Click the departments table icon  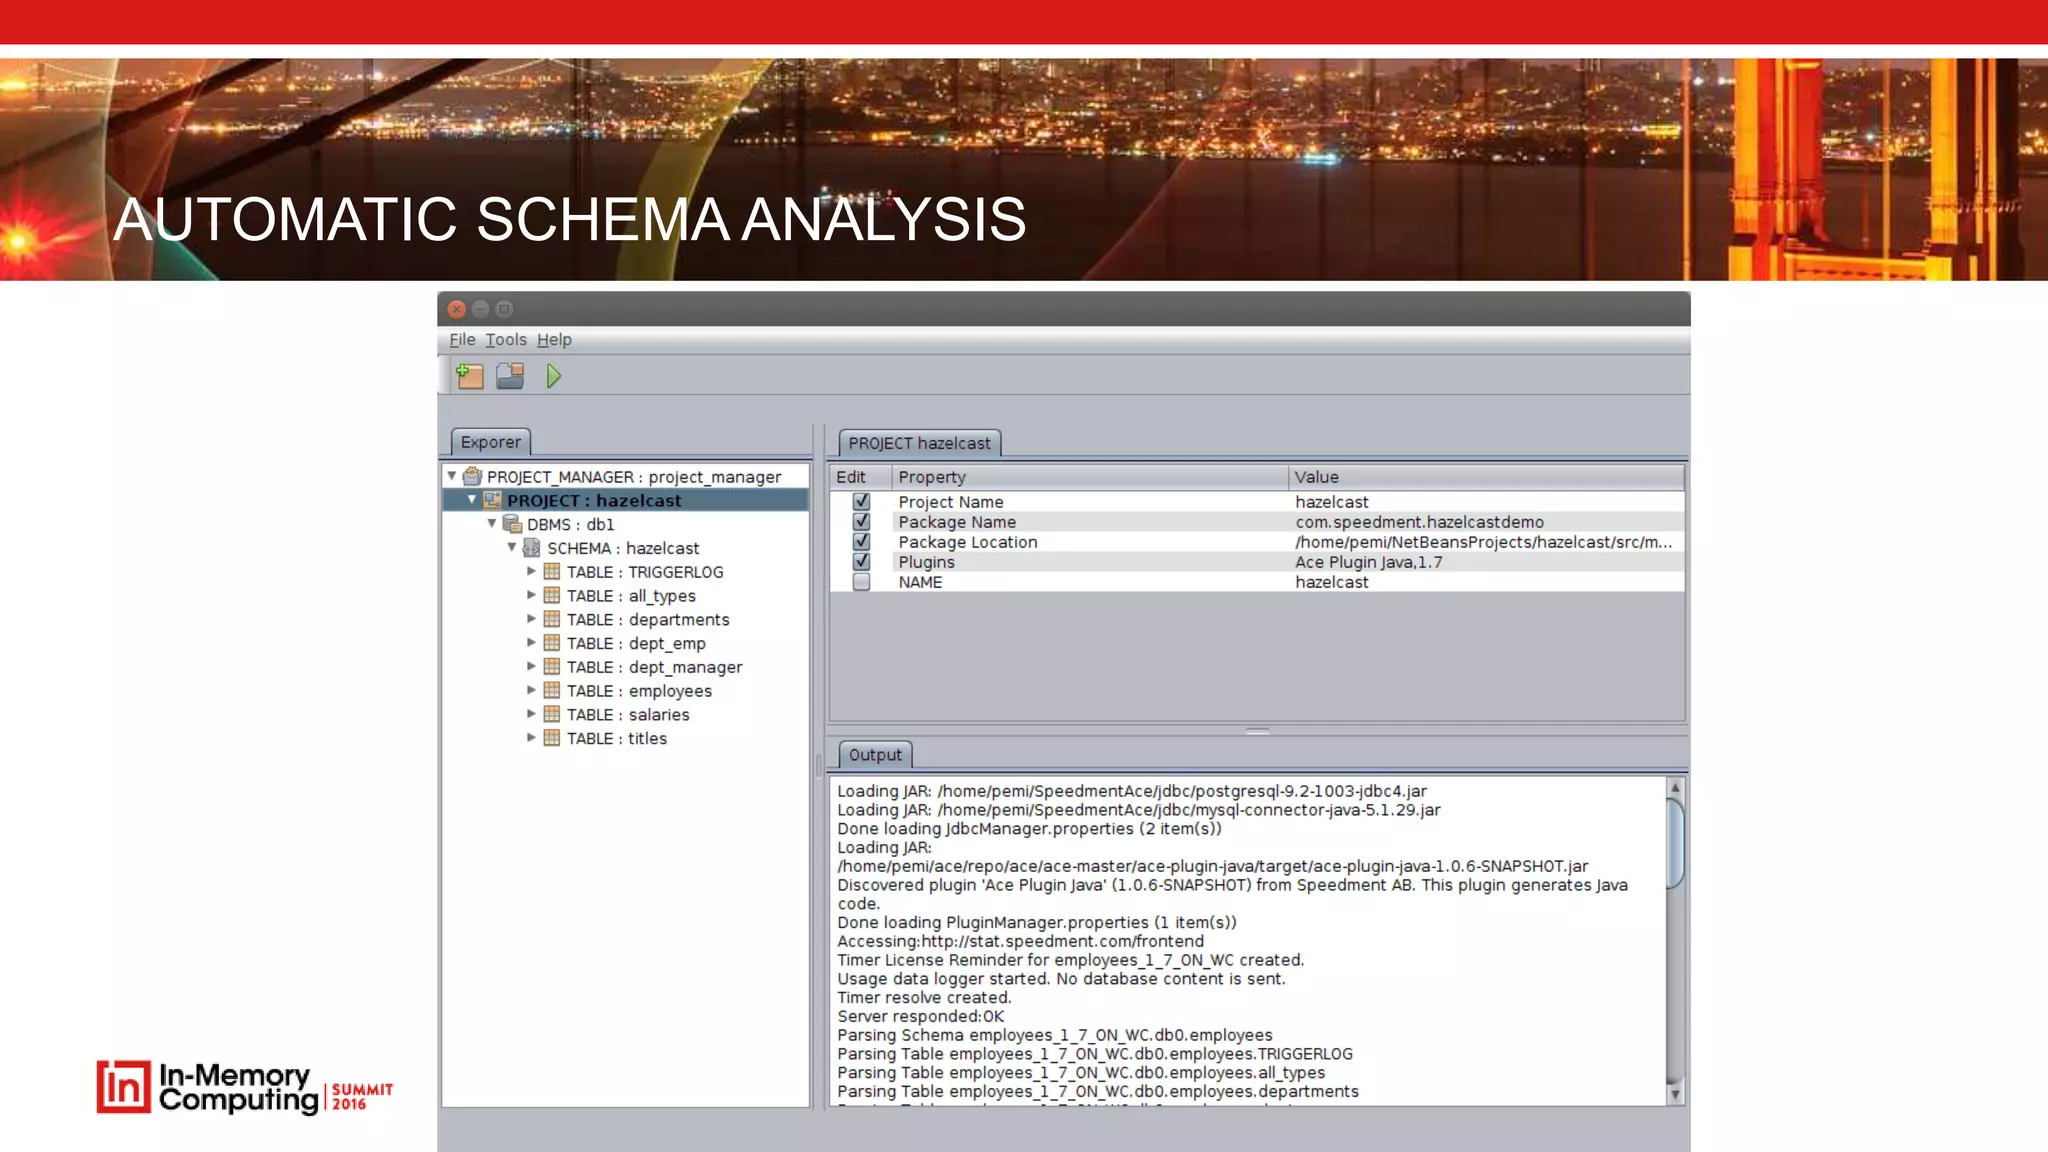point(551,619)
